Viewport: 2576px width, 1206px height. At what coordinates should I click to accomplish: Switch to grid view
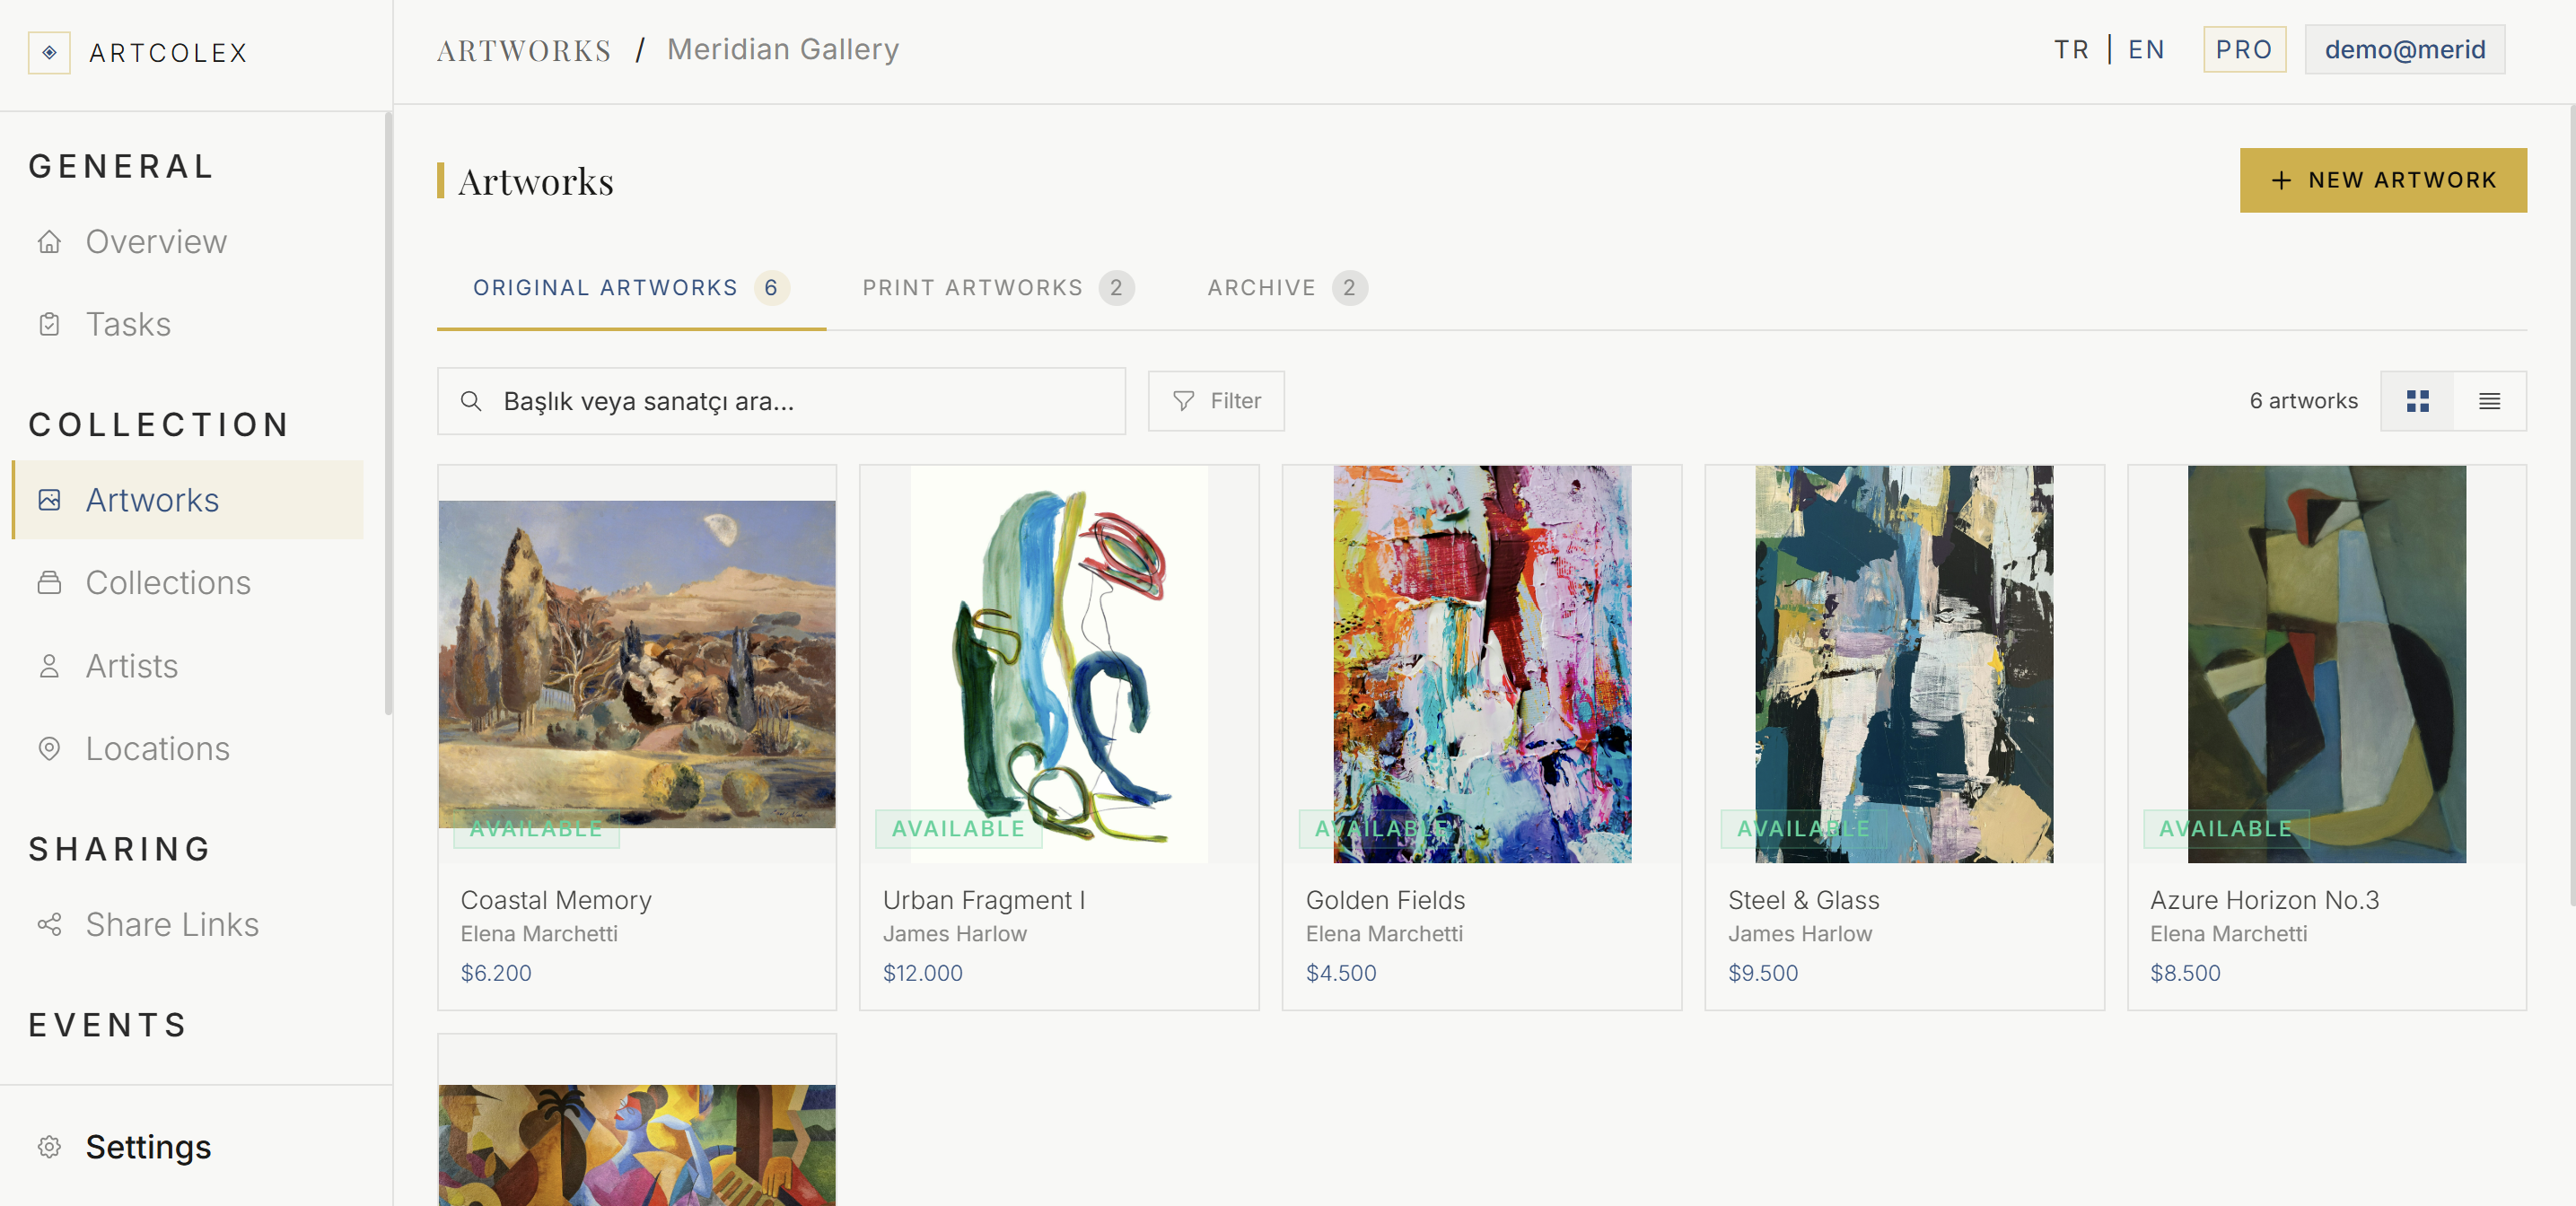click(x=2418, y=401)
